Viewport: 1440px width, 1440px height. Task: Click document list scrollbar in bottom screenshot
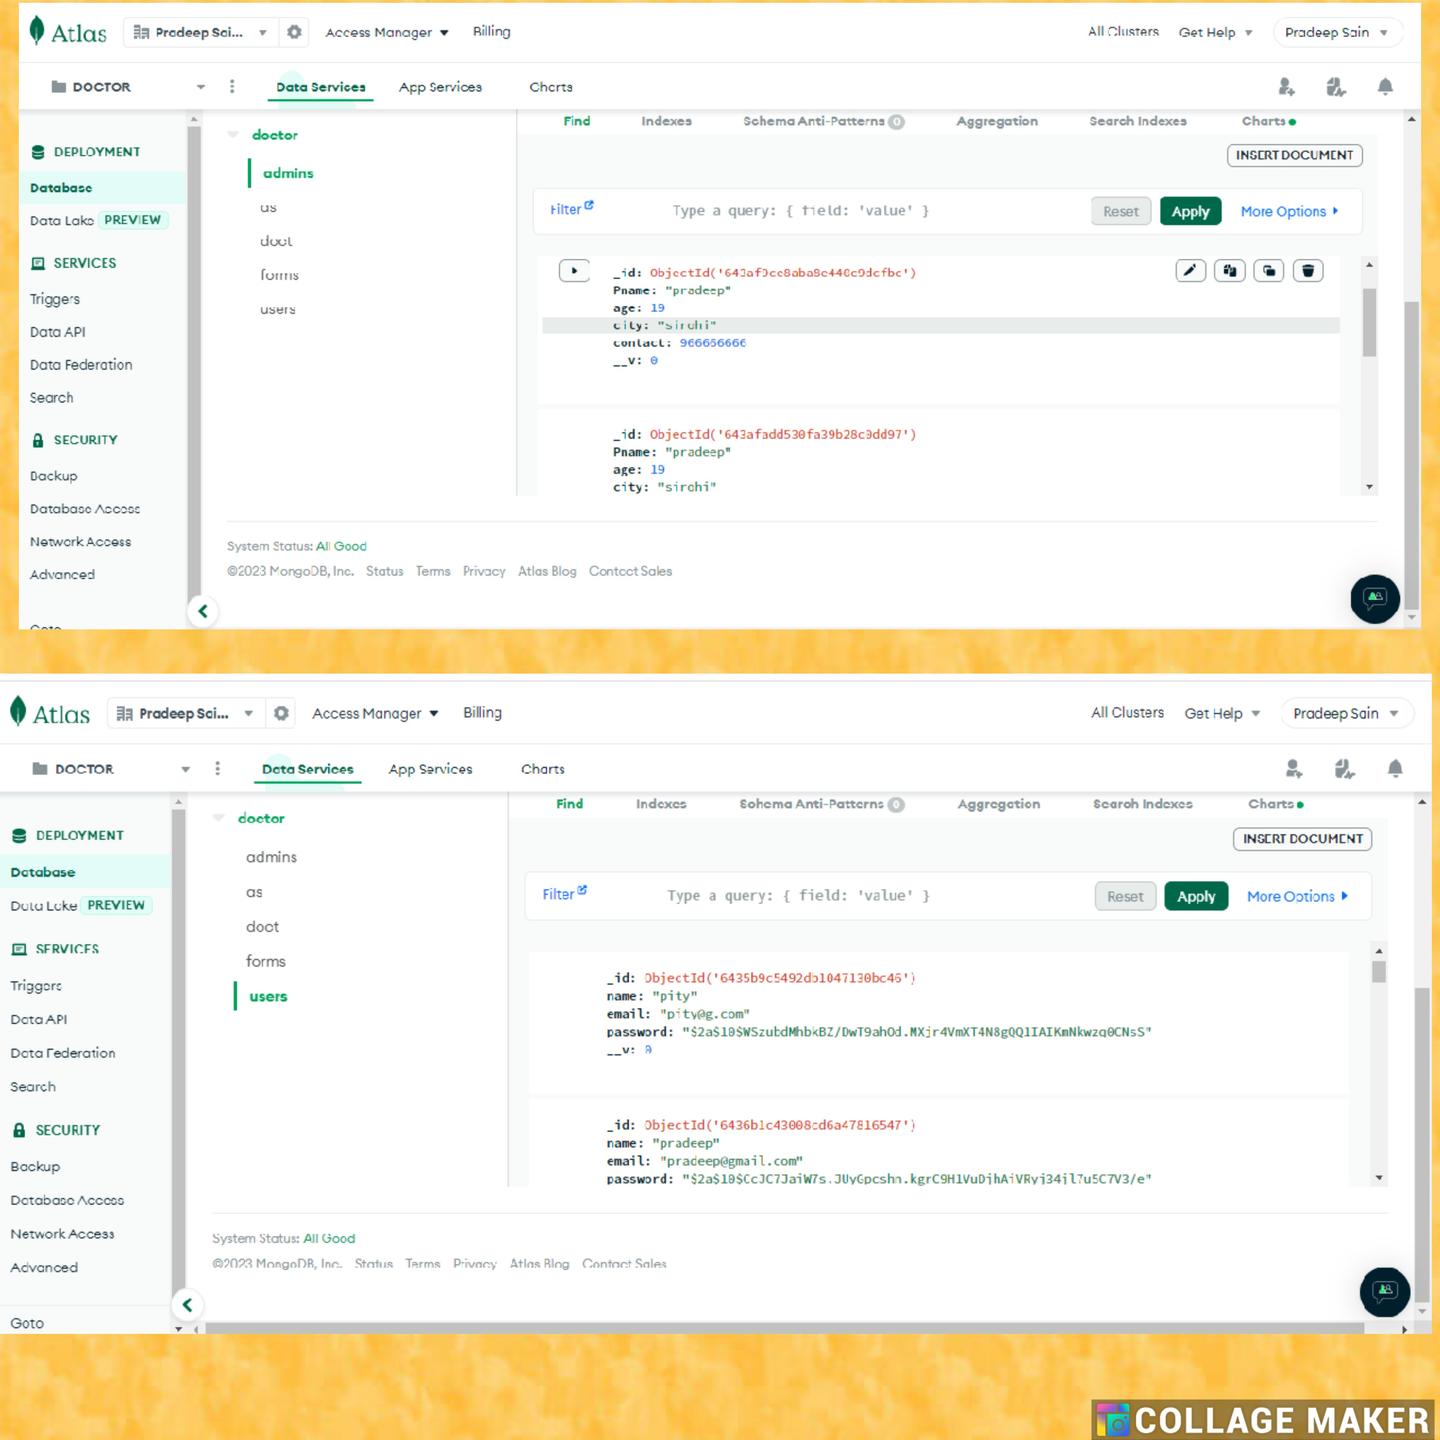[1379, 972]
